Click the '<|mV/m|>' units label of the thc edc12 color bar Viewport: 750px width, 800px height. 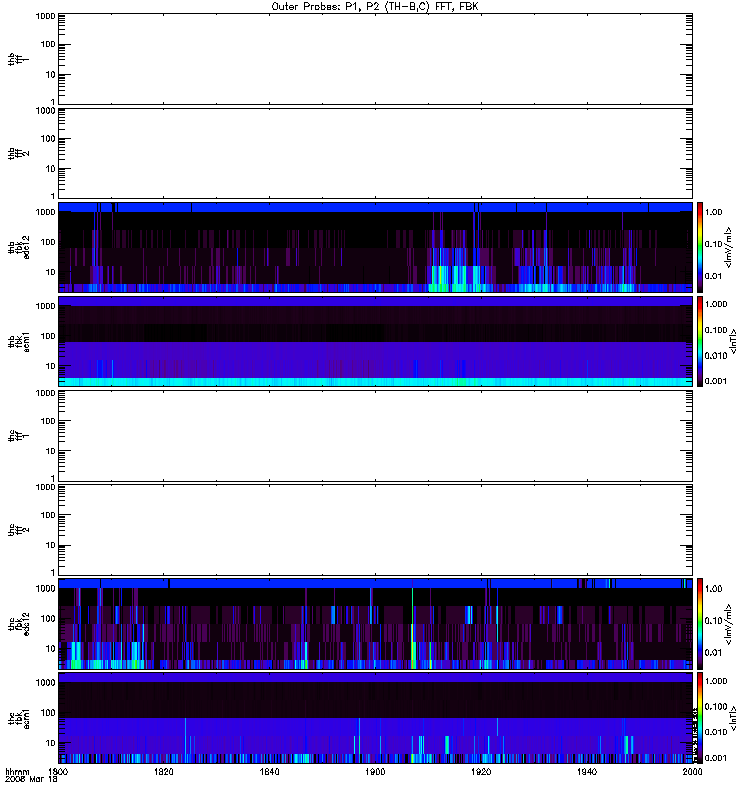tap(729, 624)
